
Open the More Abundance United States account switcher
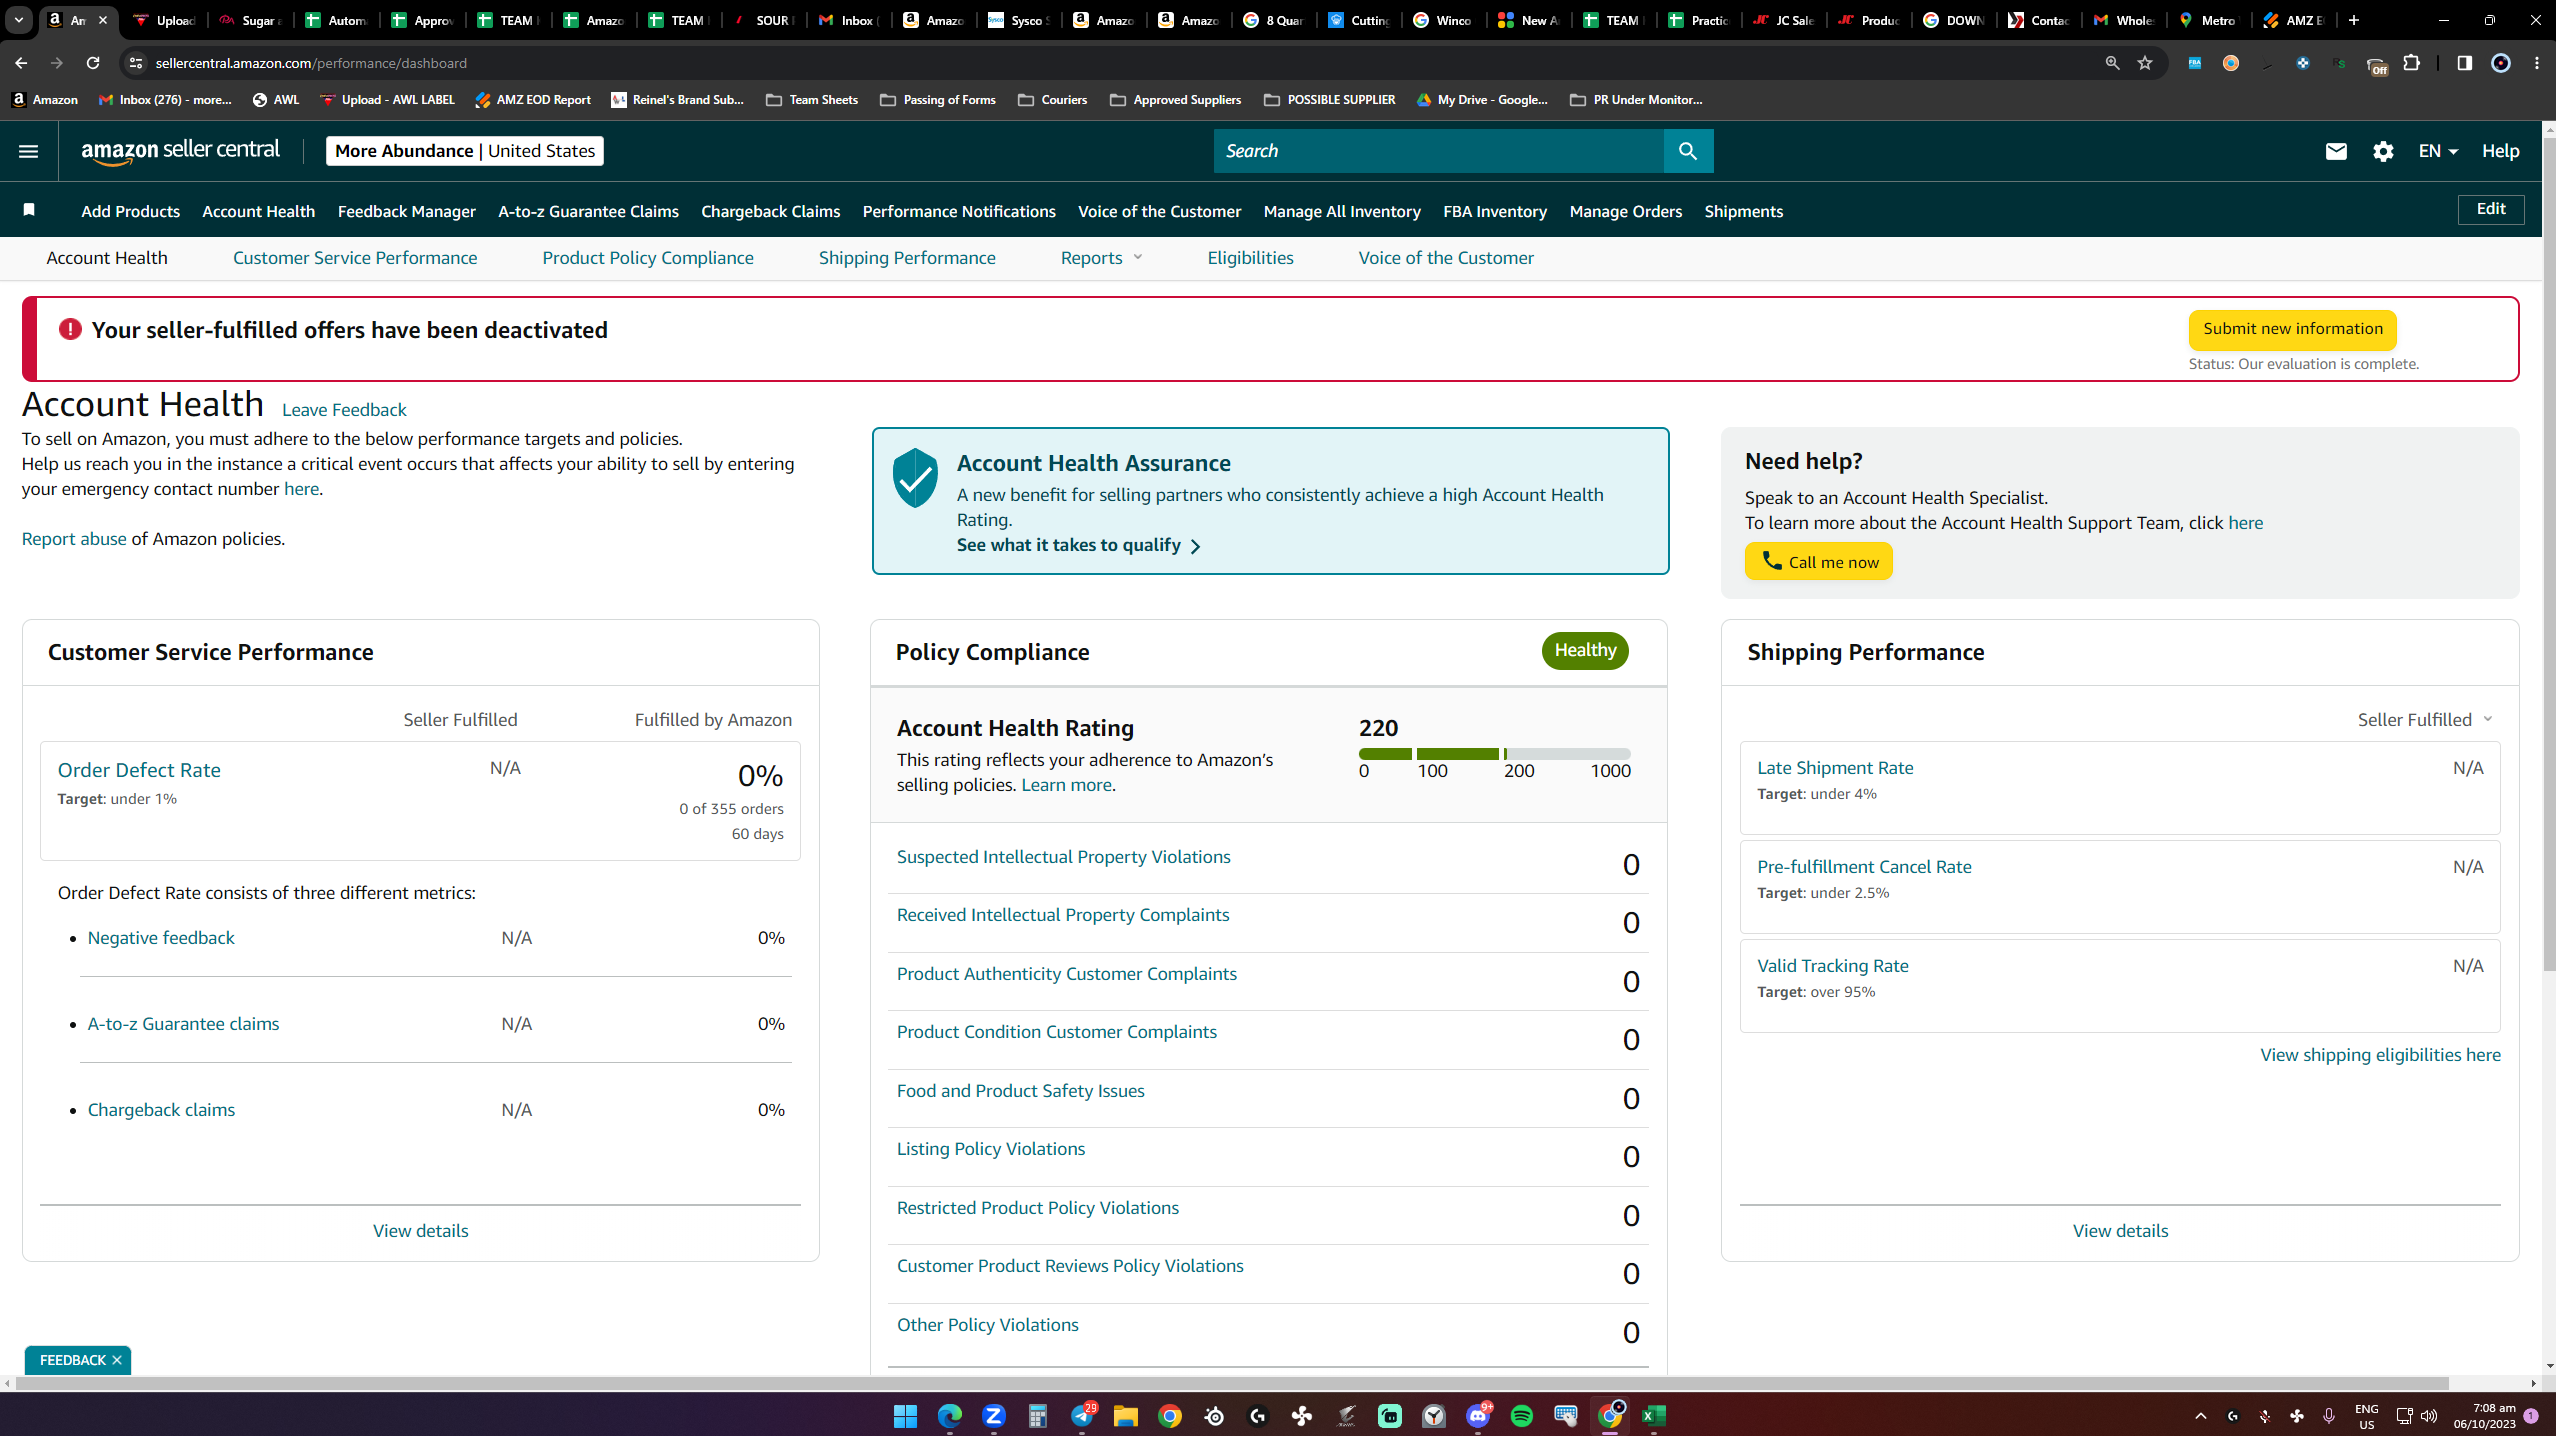click(465, 151)
